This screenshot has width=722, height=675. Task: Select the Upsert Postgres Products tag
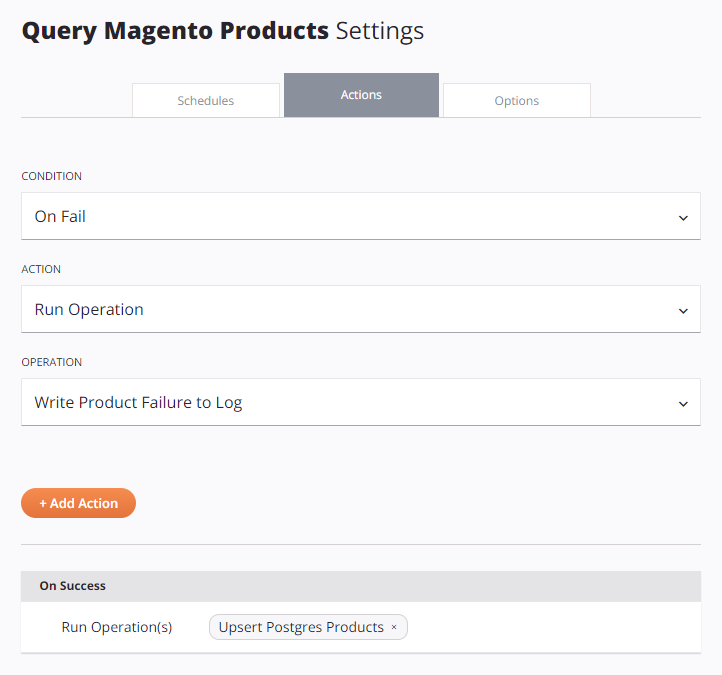(x=301, y=627)
